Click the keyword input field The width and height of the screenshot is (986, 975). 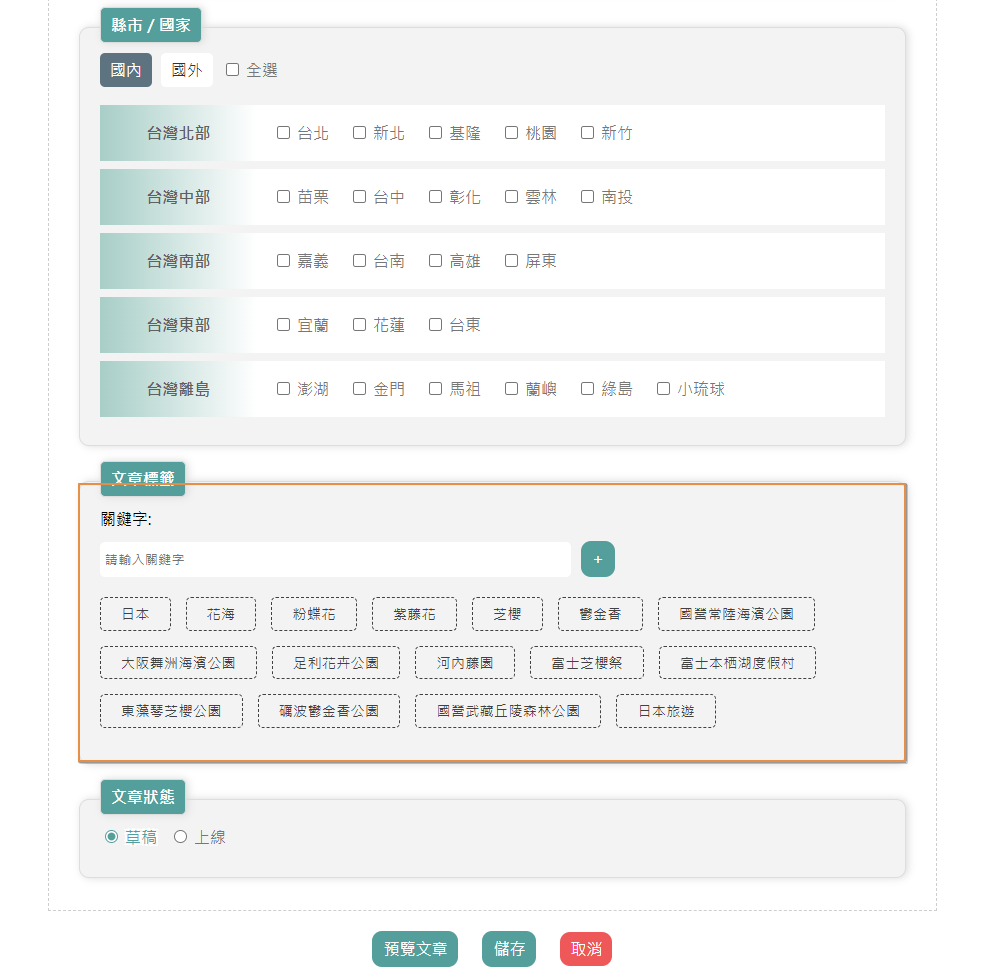tap(335, 559)
